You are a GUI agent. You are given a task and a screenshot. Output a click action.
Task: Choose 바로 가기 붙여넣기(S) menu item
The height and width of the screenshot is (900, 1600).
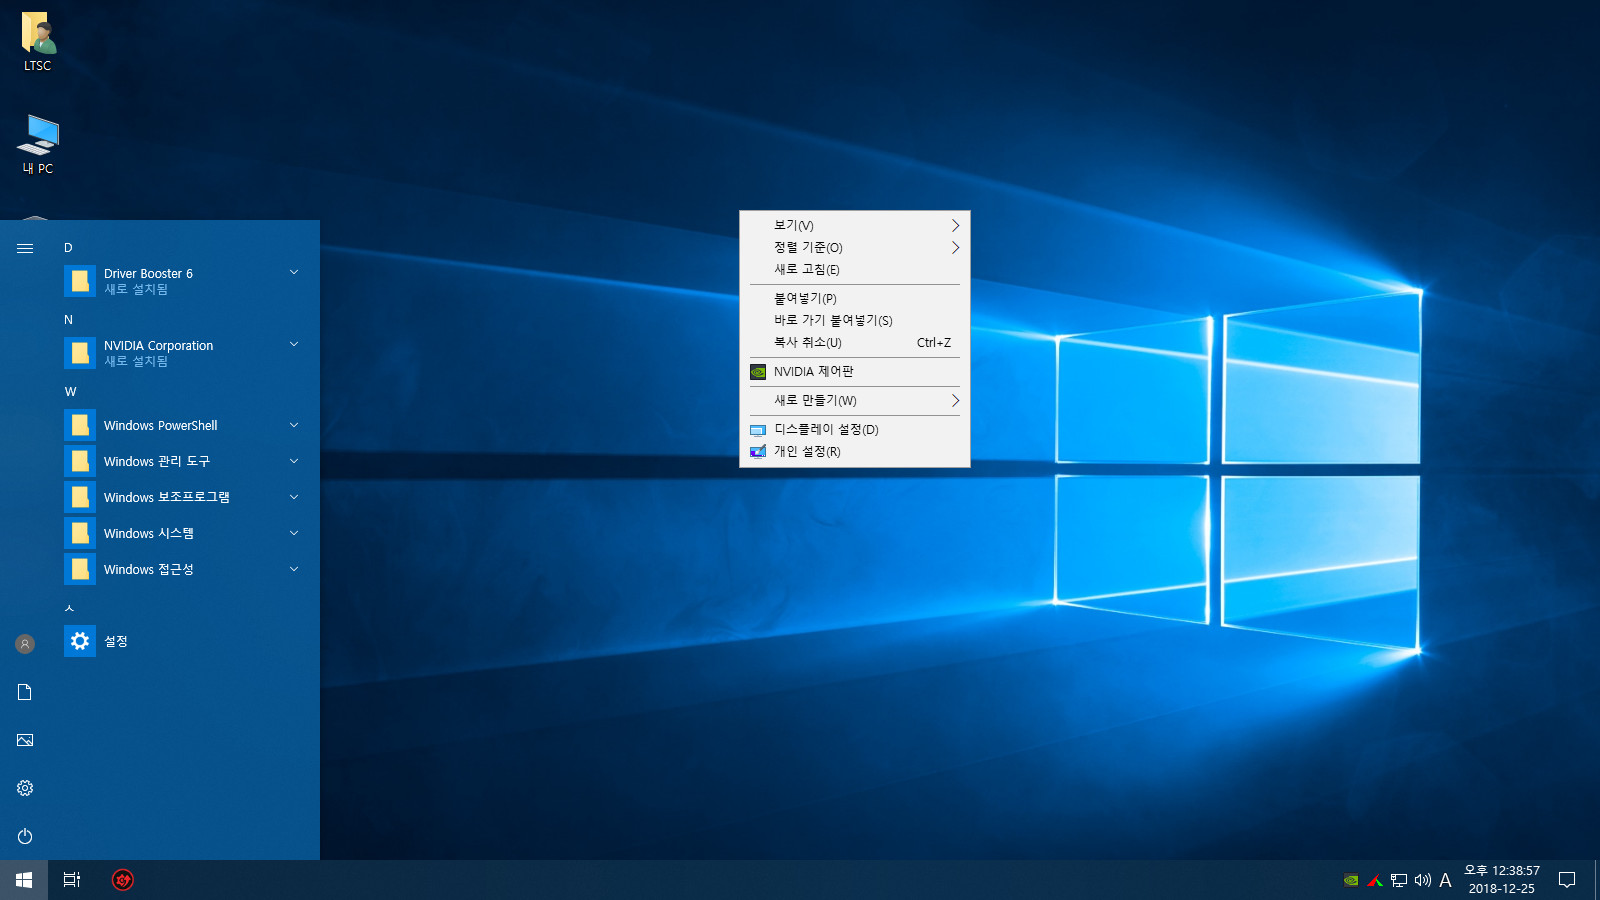[x=855, y=321]
